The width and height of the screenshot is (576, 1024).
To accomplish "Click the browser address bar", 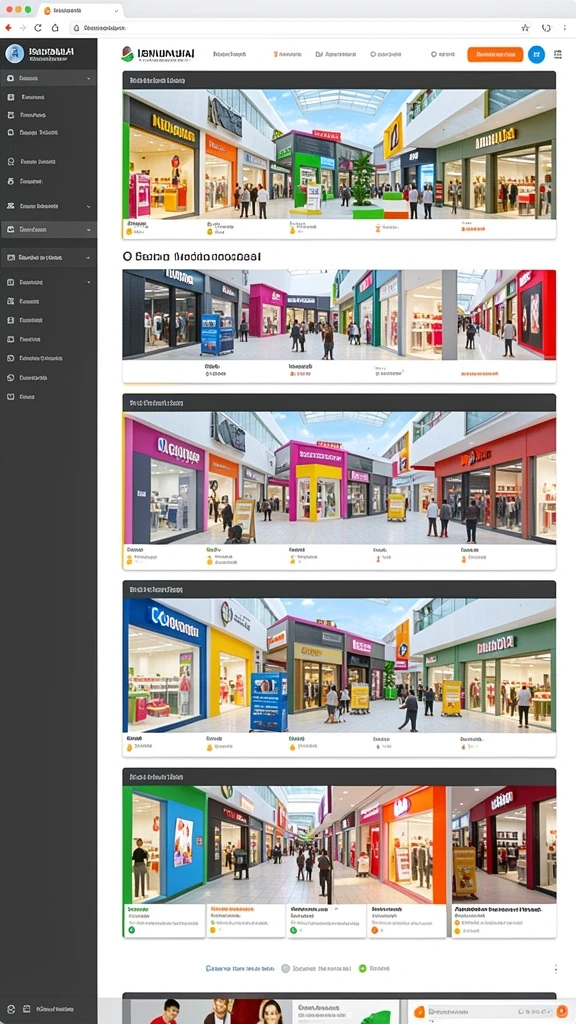I will (294, 28).
